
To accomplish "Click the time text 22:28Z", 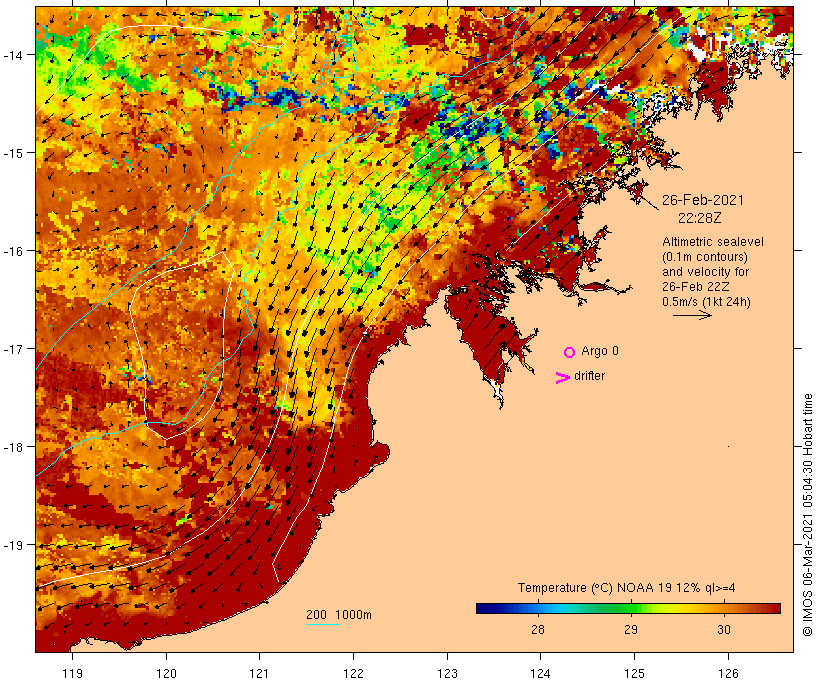I will (x=699, y=218).
